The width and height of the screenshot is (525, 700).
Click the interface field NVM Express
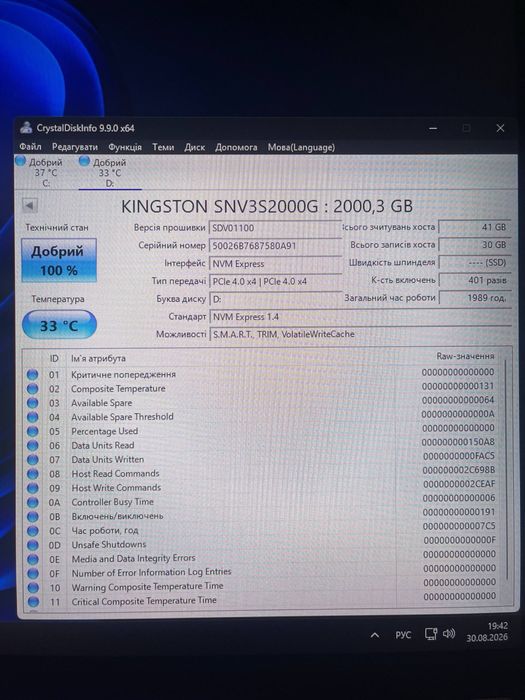click(x=275, y=263)
